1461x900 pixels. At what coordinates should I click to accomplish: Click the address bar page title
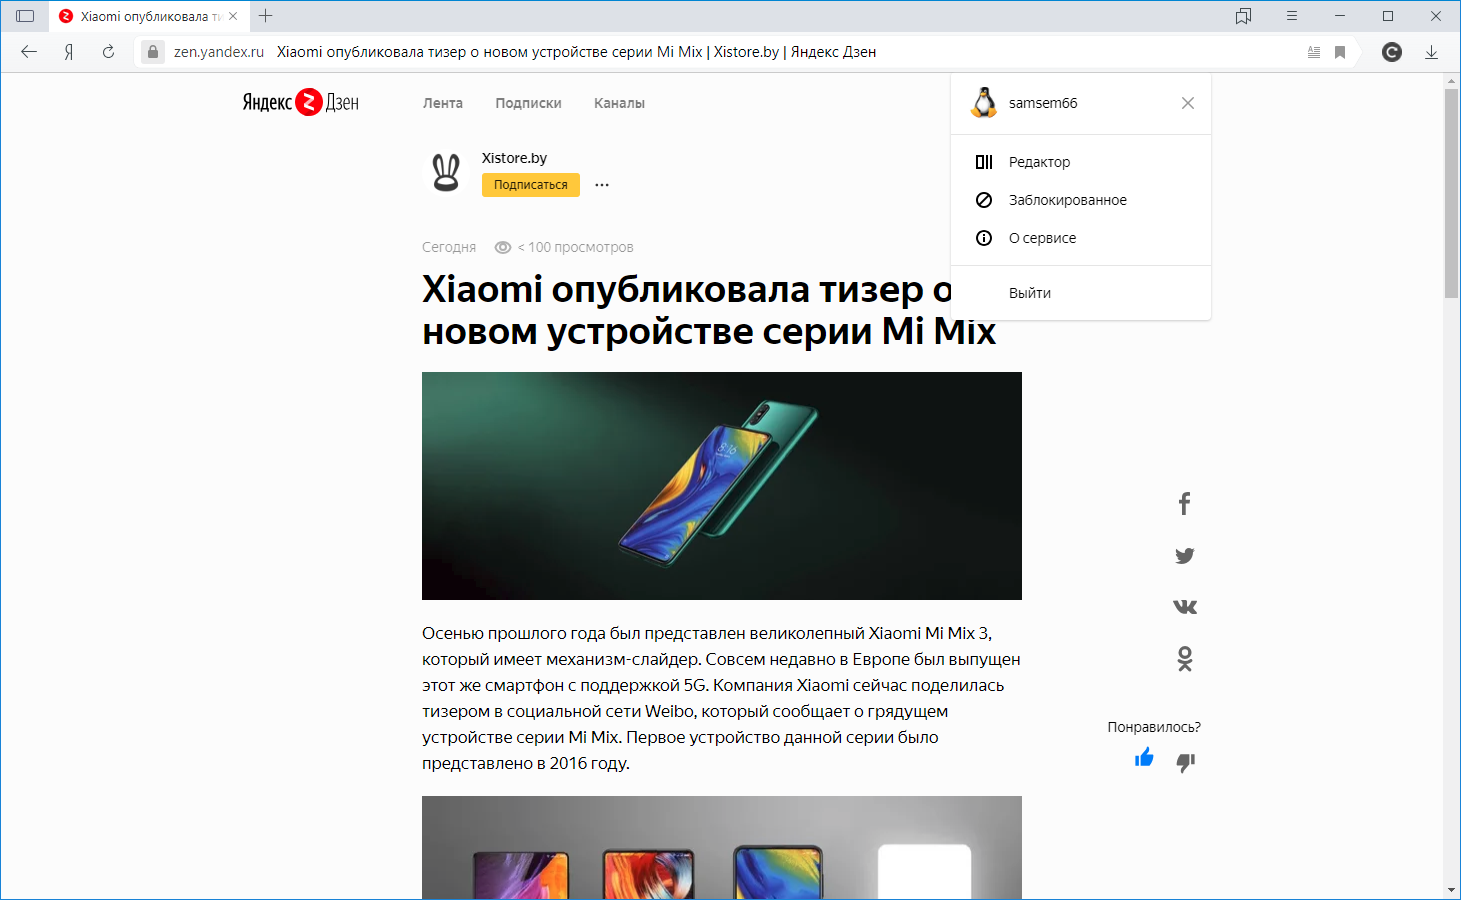pyautogui.click(x=576, y=52)
